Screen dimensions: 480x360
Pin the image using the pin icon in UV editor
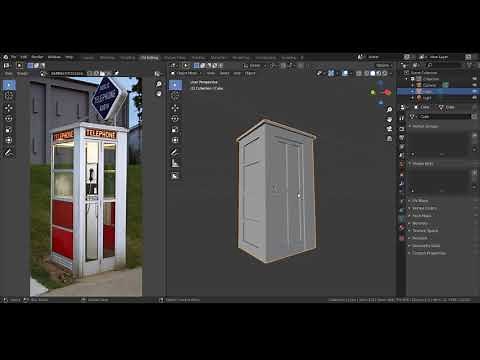point(116,73)
